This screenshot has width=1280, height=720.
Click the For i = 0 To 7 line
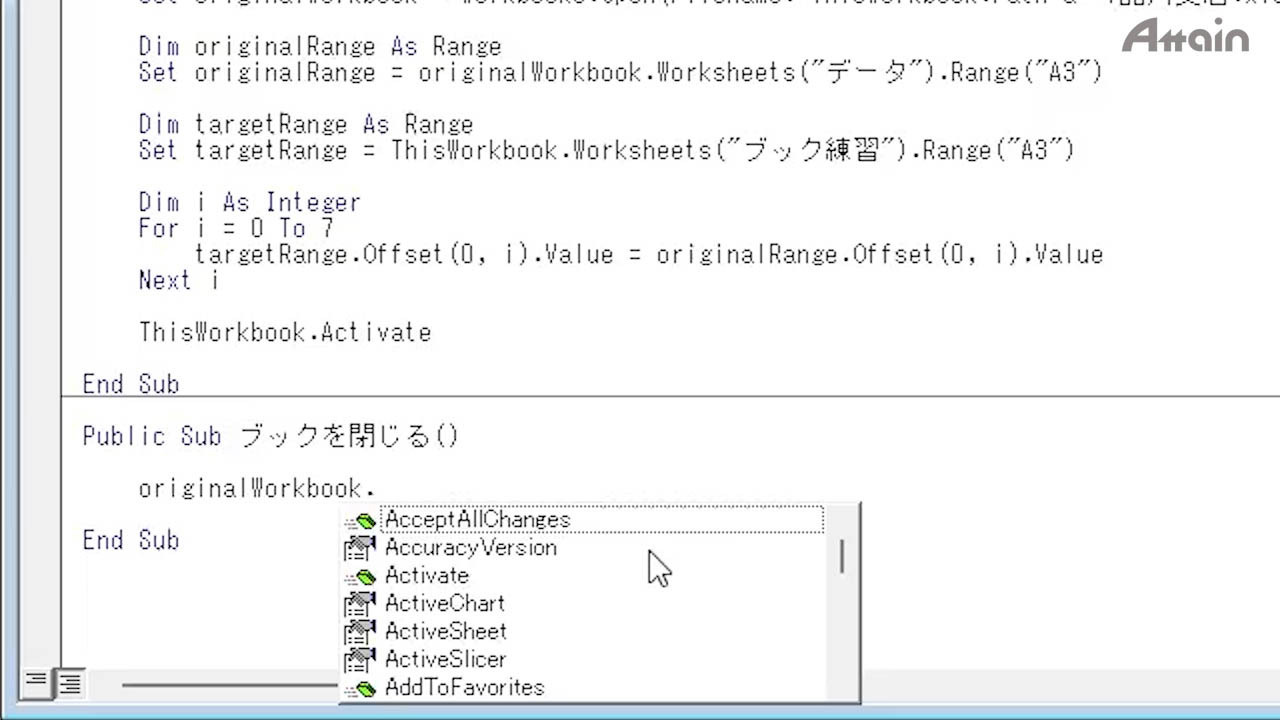(236, 229)
